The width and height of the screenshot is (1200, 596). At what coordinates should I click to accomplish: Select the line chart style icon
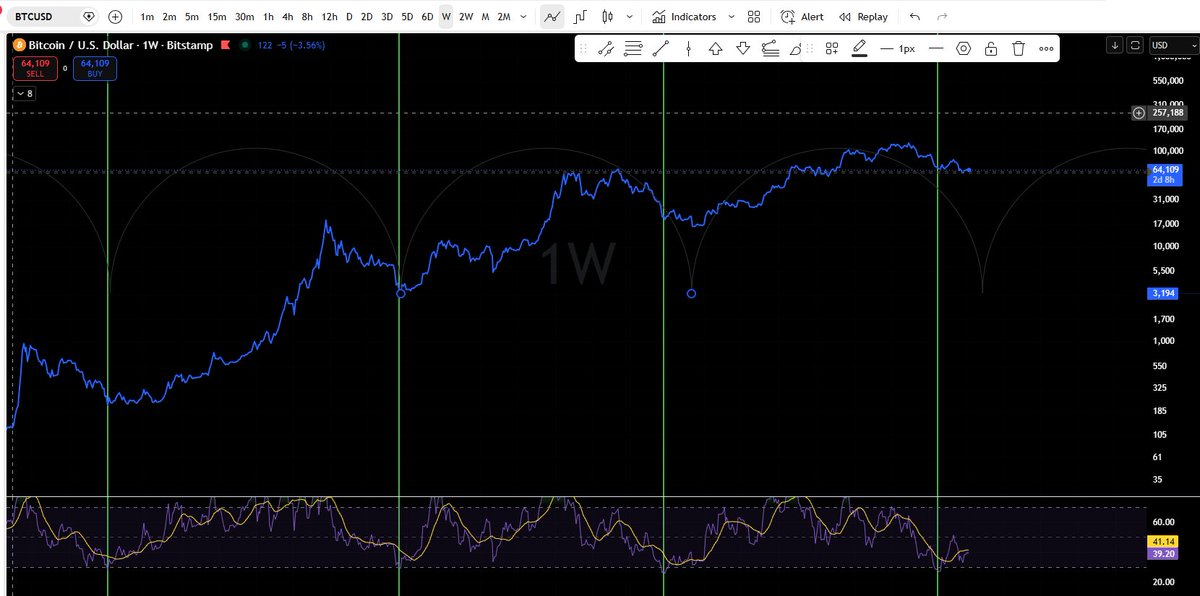tap(552, 17)
